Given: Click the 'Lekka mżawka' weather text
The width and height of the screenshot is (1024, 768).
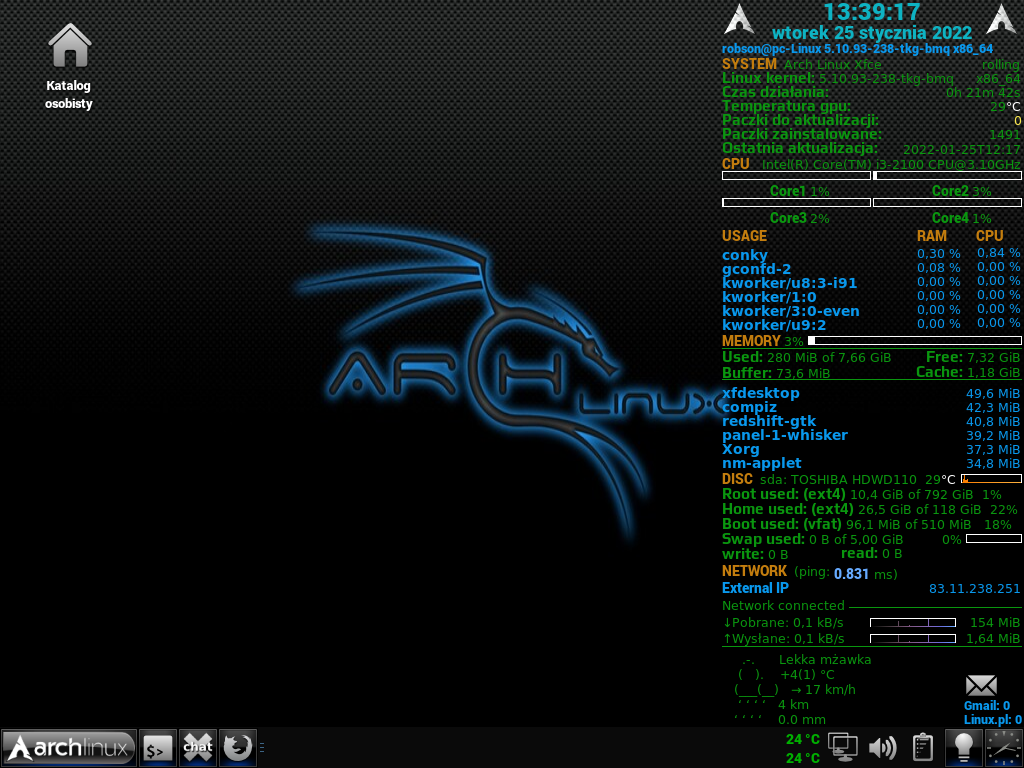Looking at the screenshot, I should point(825,660).
